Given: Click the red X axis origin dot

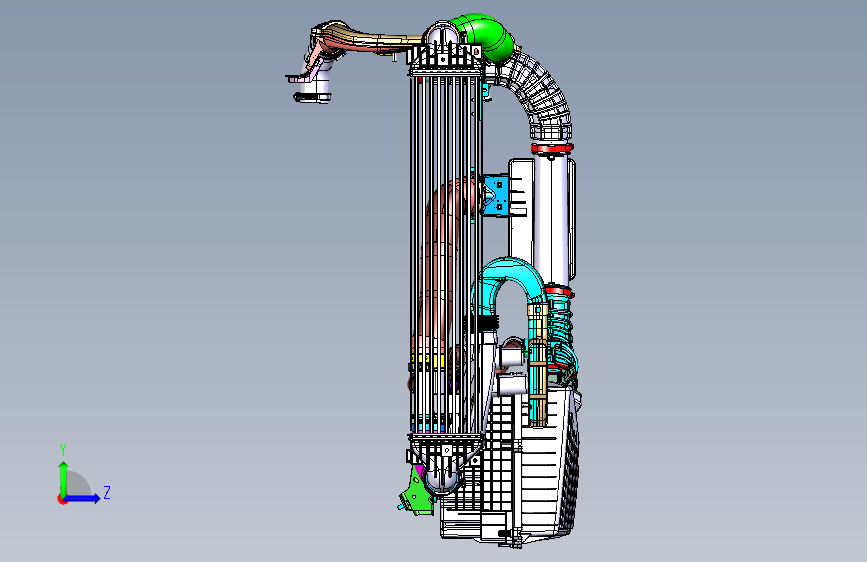Looking at the screenshot, I should pos(62,499).
